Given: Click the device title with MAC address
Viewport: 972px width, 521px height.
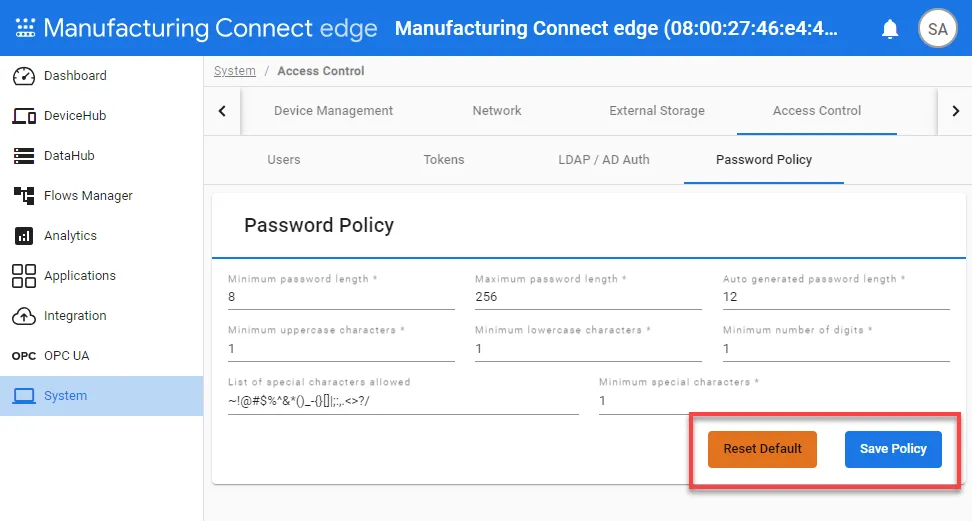Looking at the screenshot, I should (616, 29).
